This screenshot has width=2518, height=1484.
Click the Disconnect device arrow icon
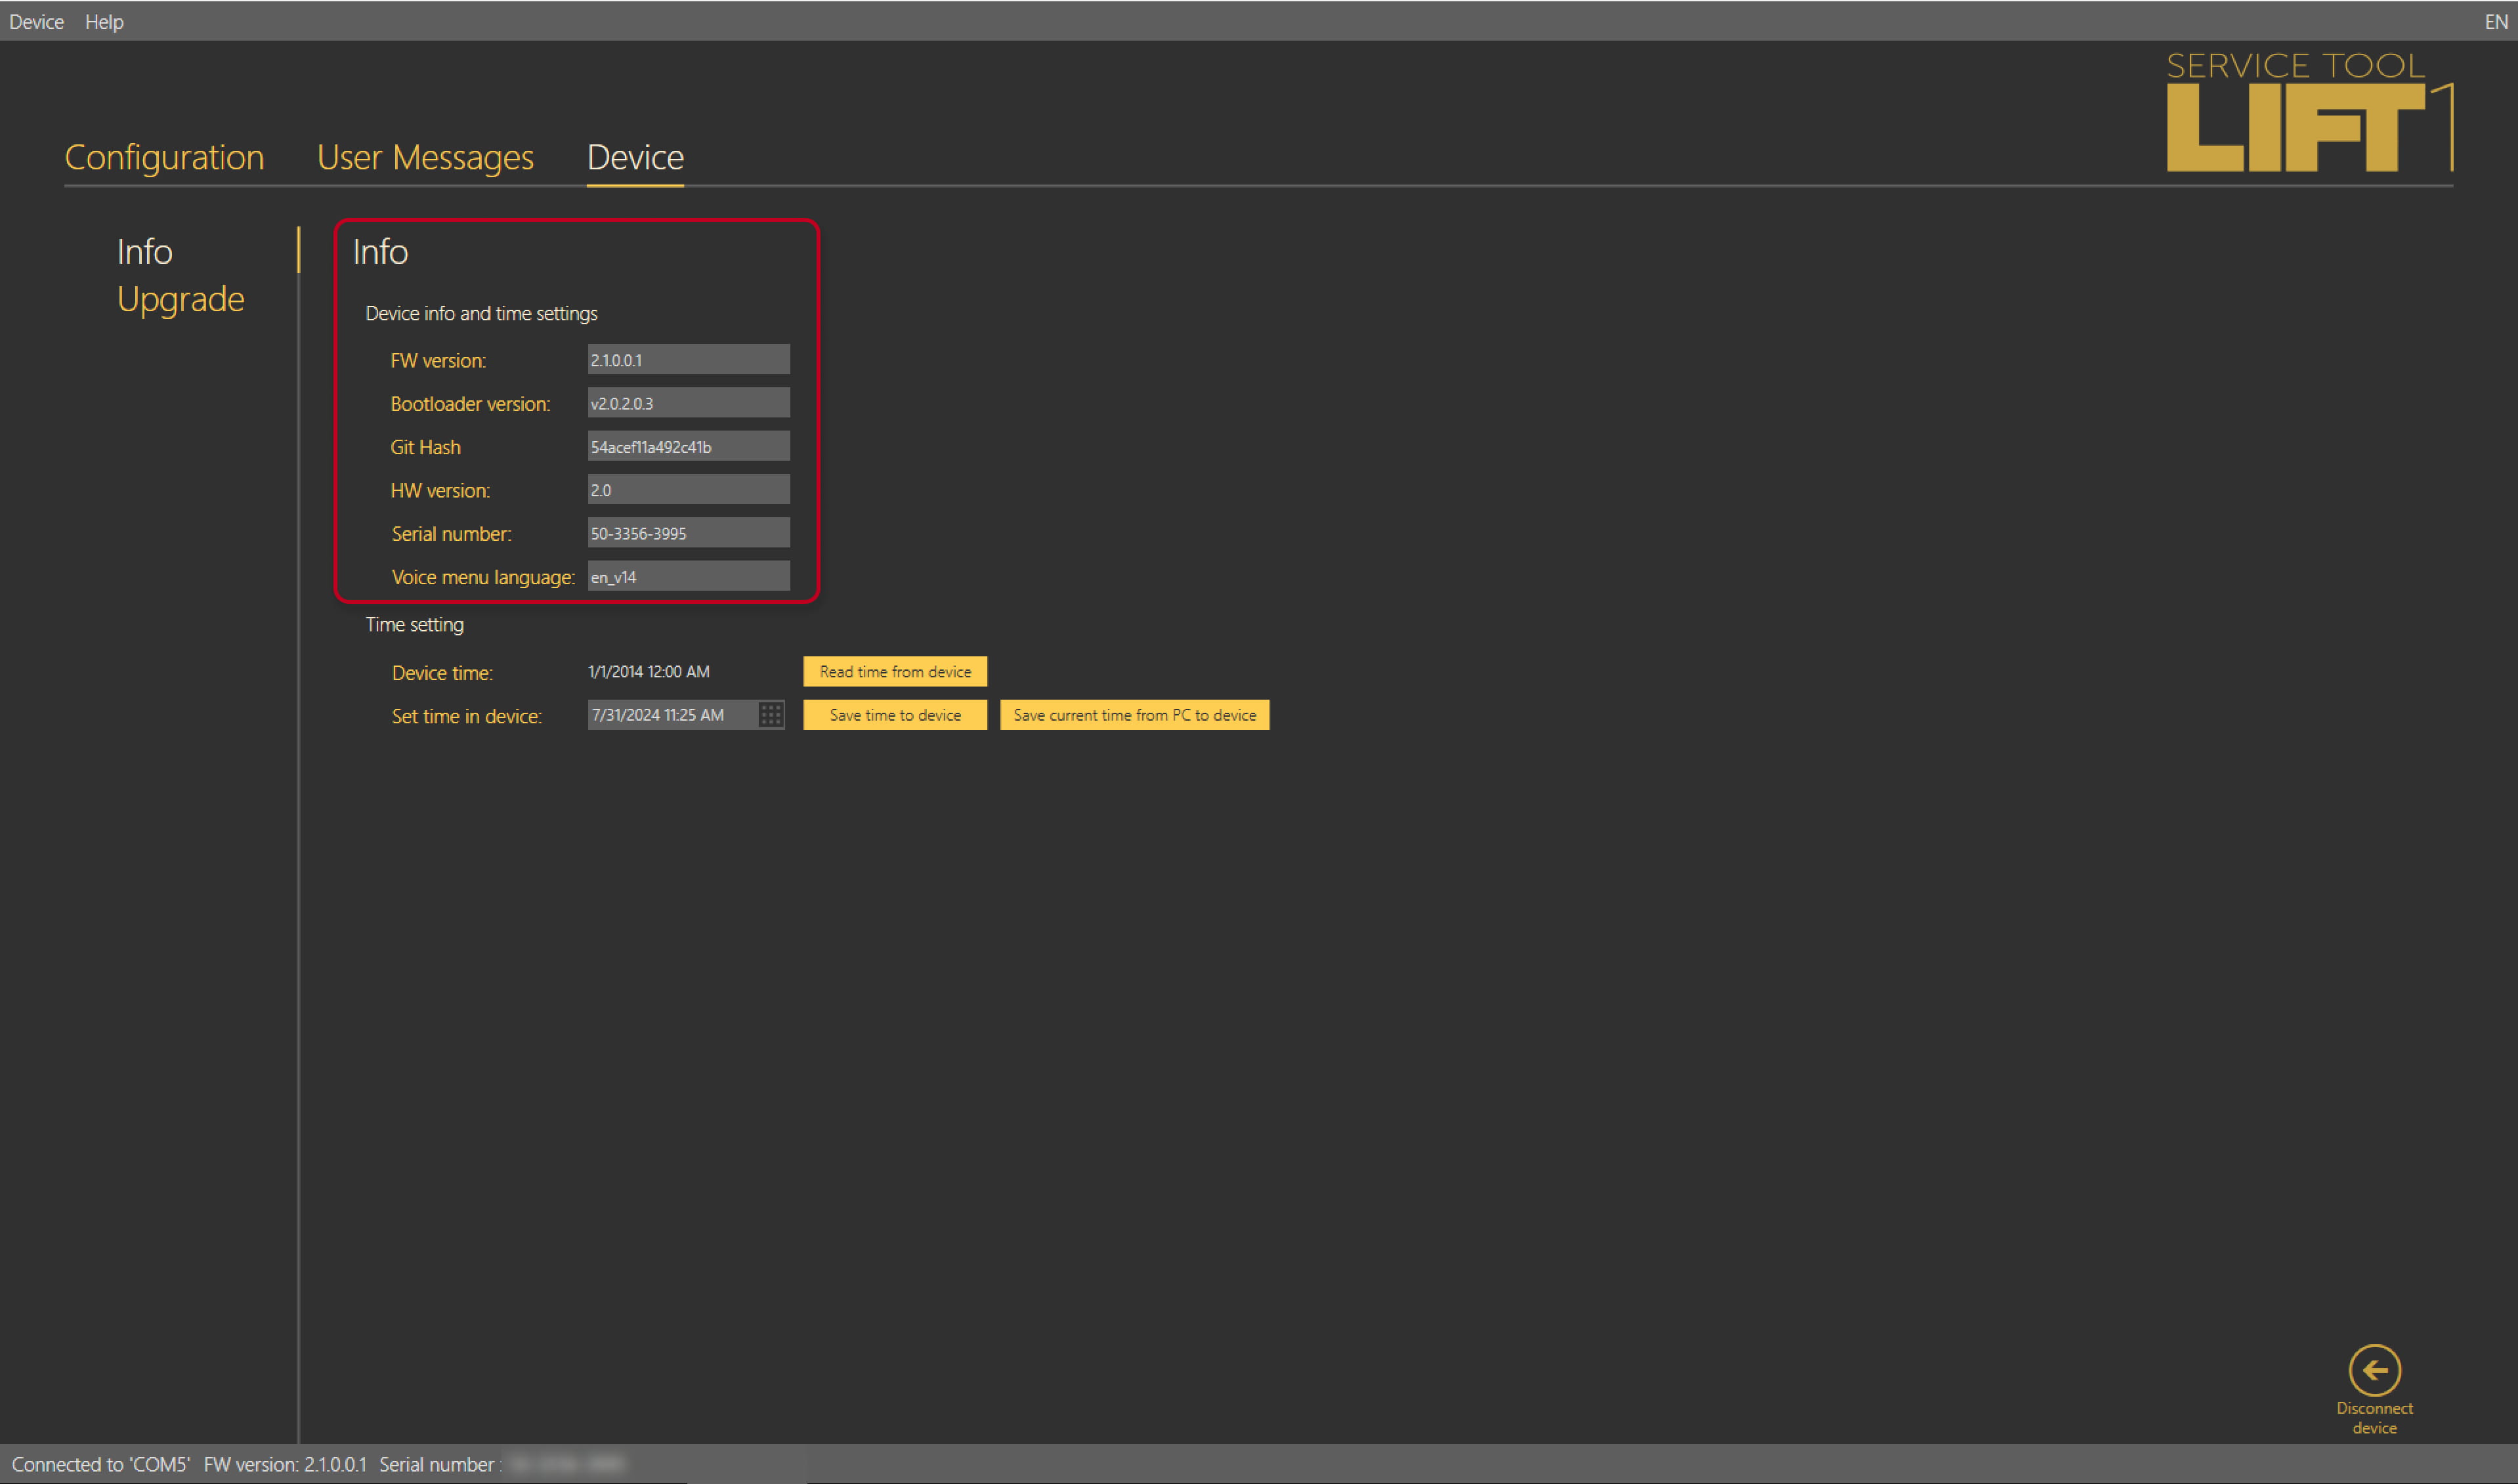coord(2374,1370)
